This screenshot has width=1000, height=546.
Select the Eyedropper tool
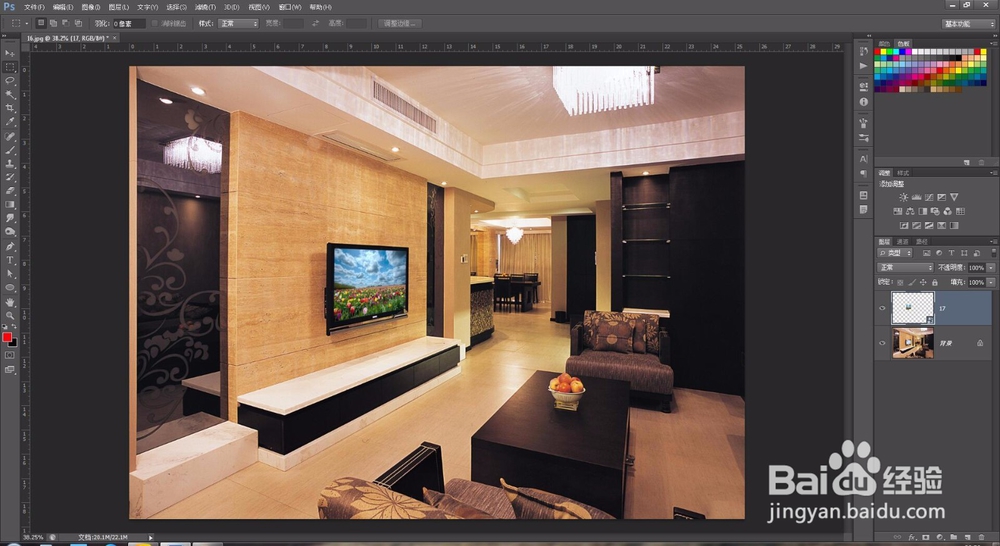(x=10, y=121)
